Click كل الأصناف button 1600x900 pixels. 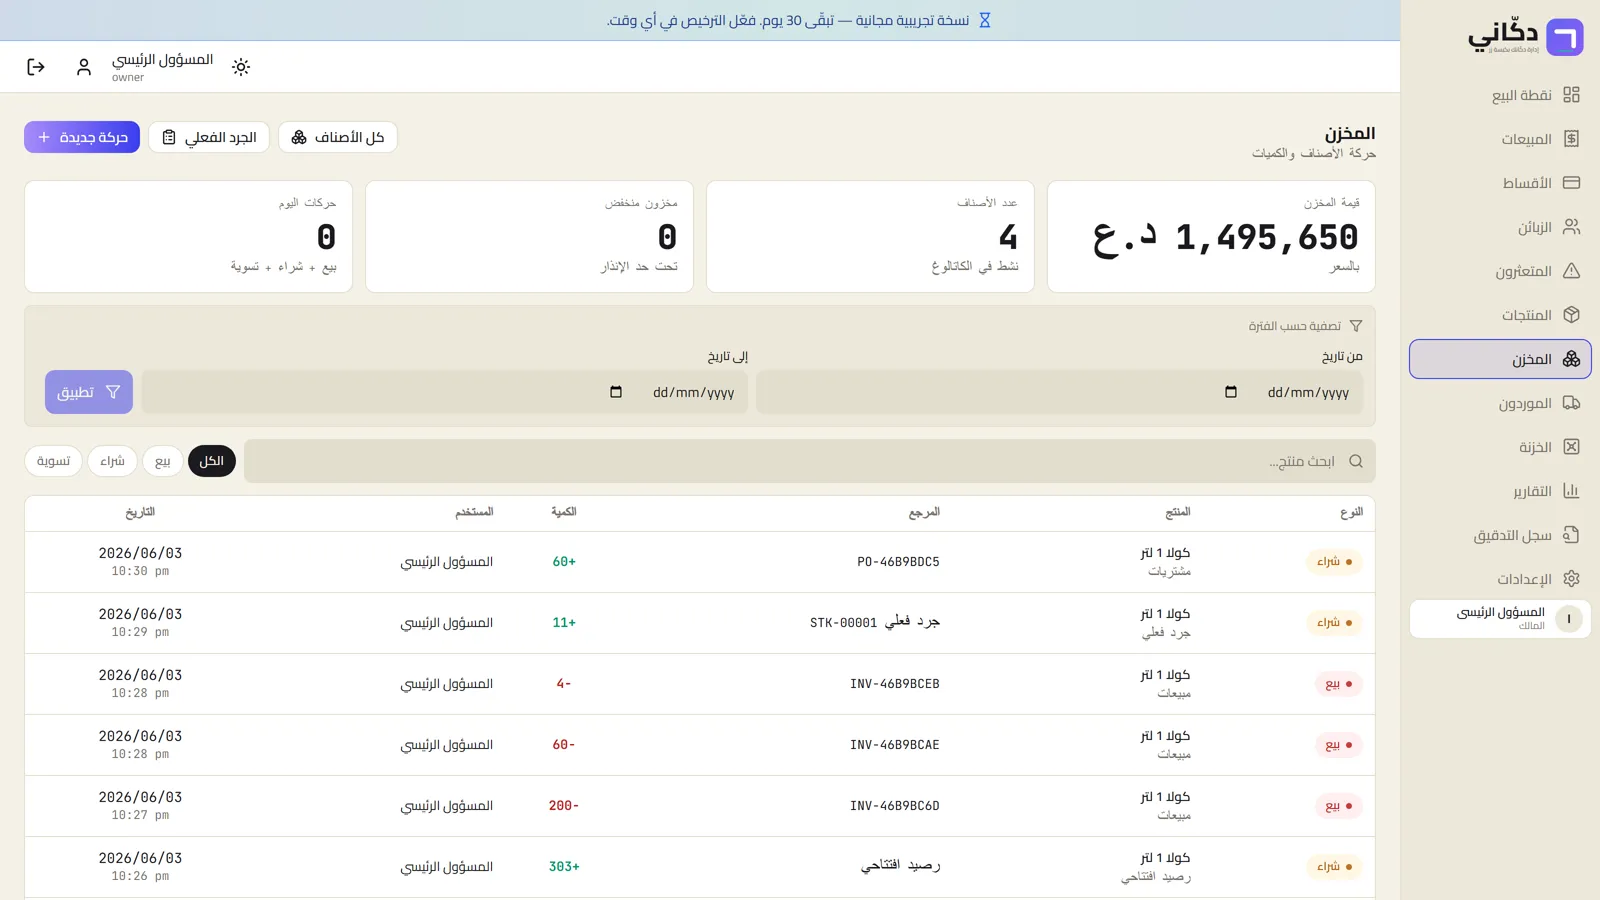click(338, 137)
